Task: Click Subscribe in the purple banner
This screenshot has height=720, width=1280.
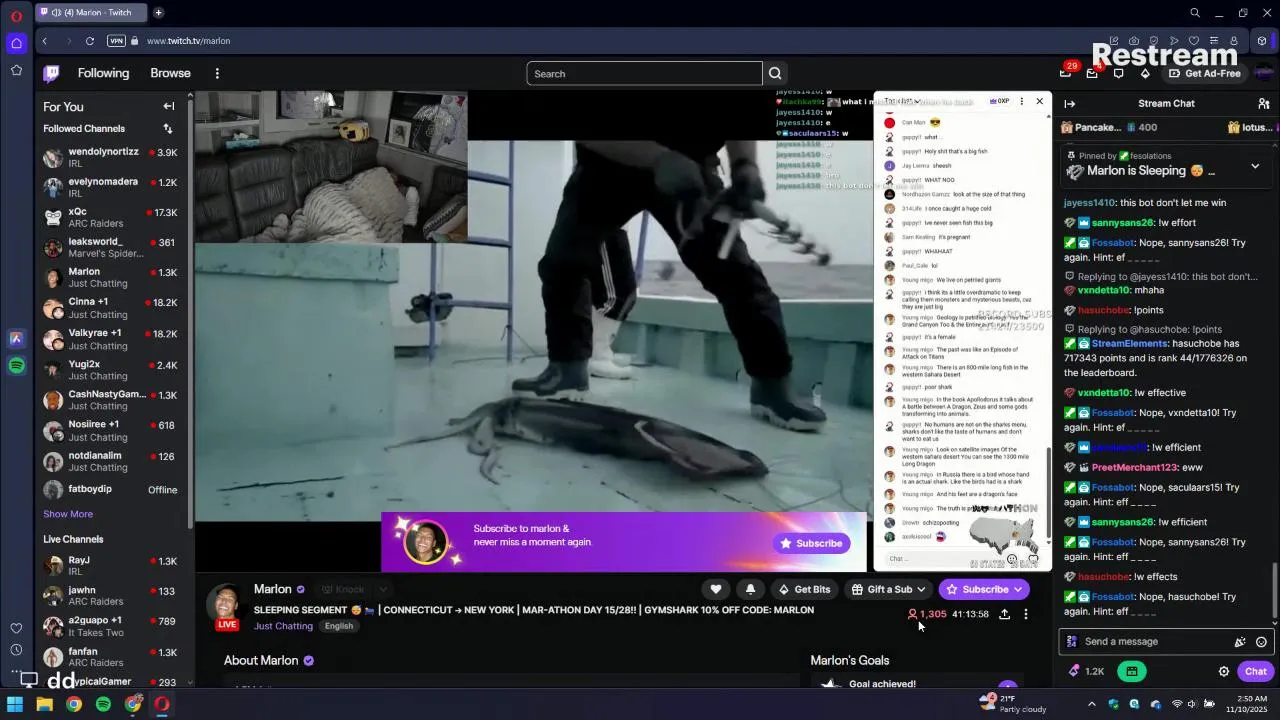Action: tap(811, 543)
